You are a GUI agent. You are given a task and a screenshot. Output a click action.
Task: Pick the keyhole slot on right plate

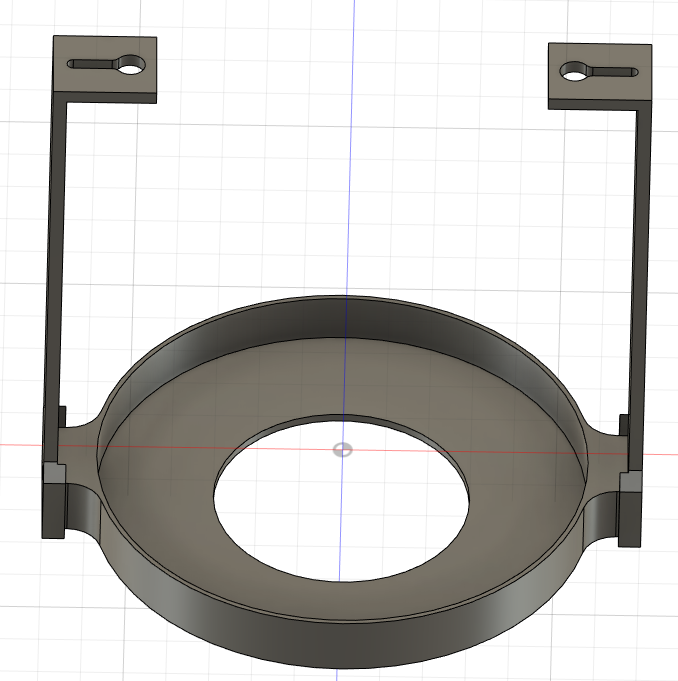click(599, 71)
